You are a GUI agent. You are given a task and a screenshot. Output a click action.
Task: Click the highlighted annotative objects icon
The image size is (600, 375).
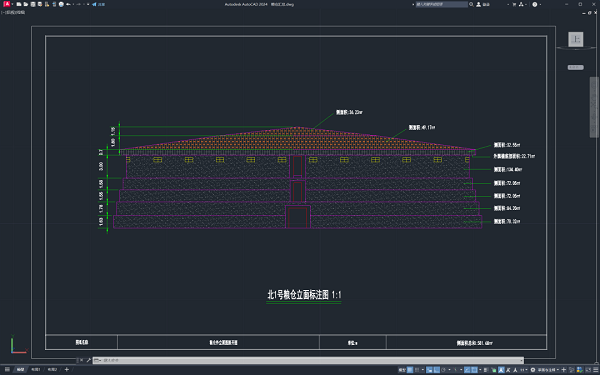[x=501, y=370]
